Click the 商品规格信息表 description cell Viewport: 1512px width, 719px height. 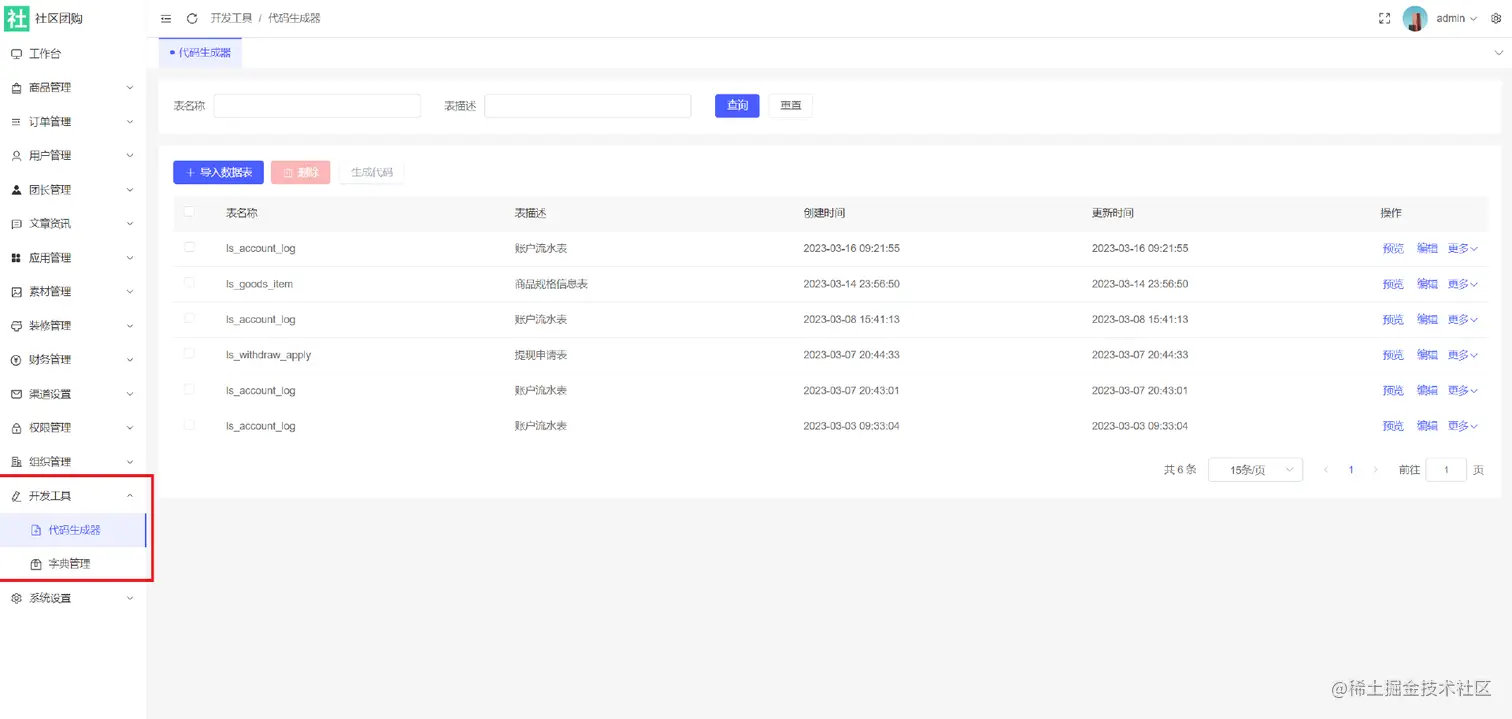point(551,284)
